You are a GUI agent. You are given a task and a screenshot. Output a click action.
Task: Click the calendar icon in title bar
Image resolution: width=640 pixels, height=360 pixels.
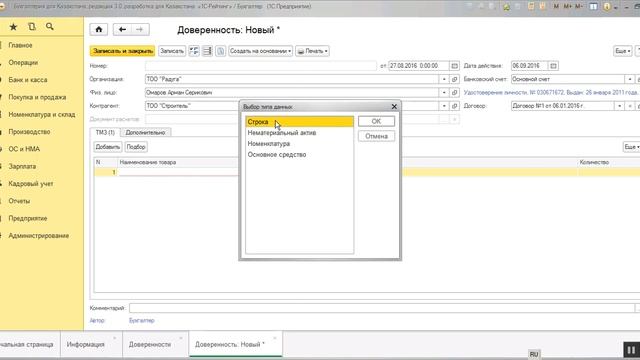[x=542, y=7]
